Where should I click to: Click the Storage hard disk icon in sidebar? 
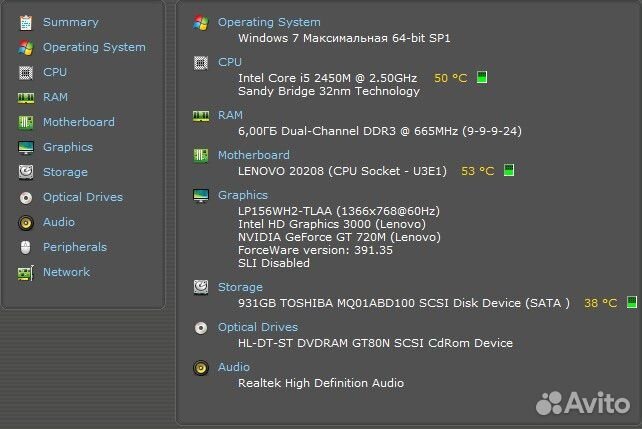[26, 172]
